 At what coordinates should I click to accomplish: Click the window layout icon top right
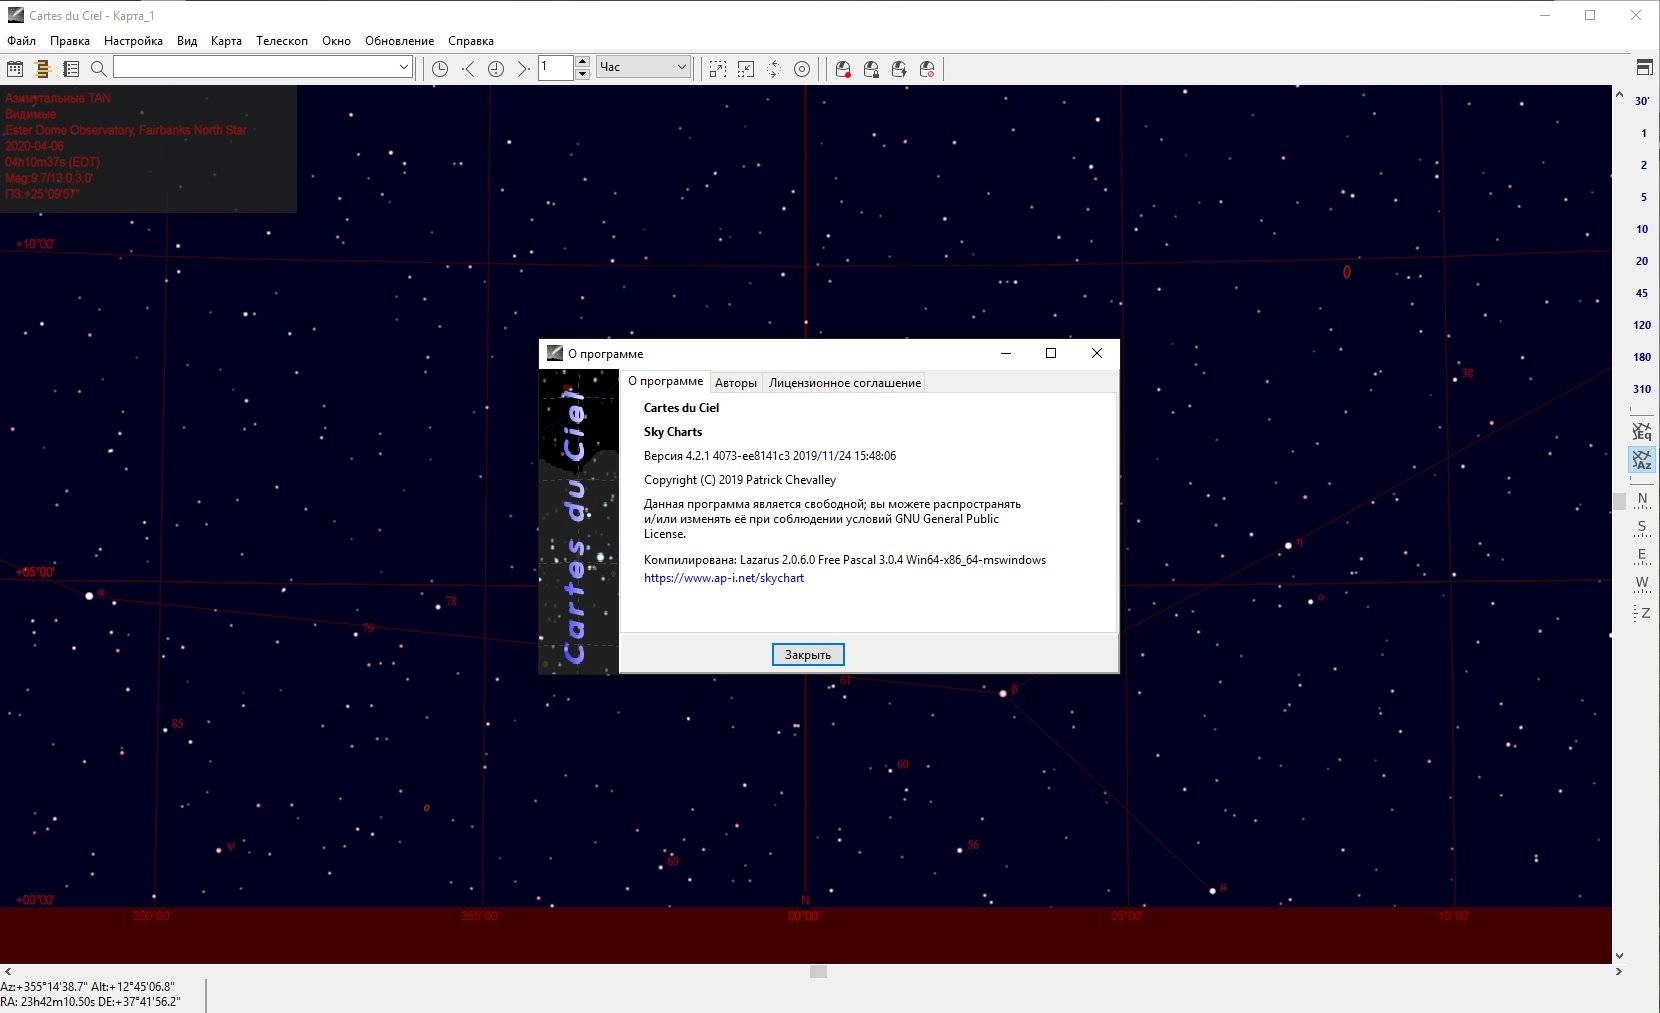point(1644,68)
